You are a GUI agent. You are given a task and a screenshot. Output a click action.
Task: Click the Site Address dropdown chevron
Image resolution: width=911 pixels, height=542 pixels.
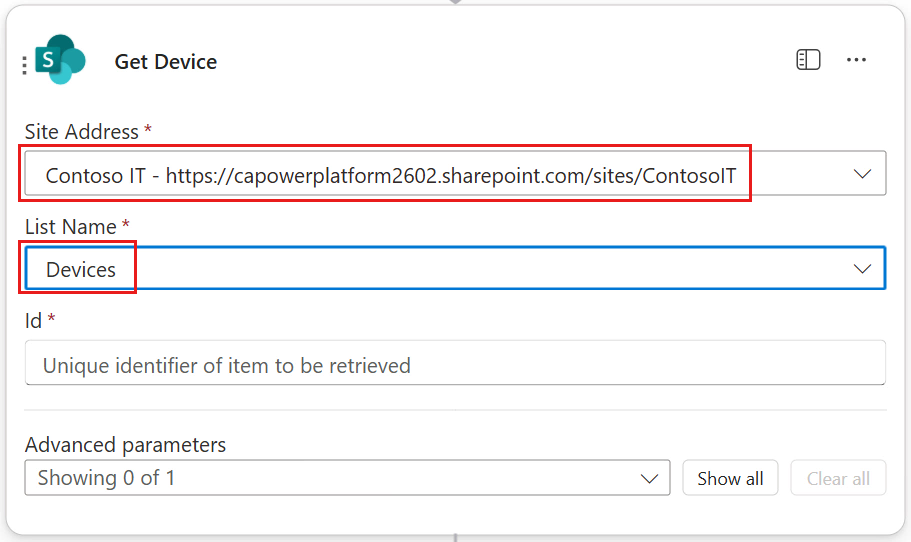(862, 174)
